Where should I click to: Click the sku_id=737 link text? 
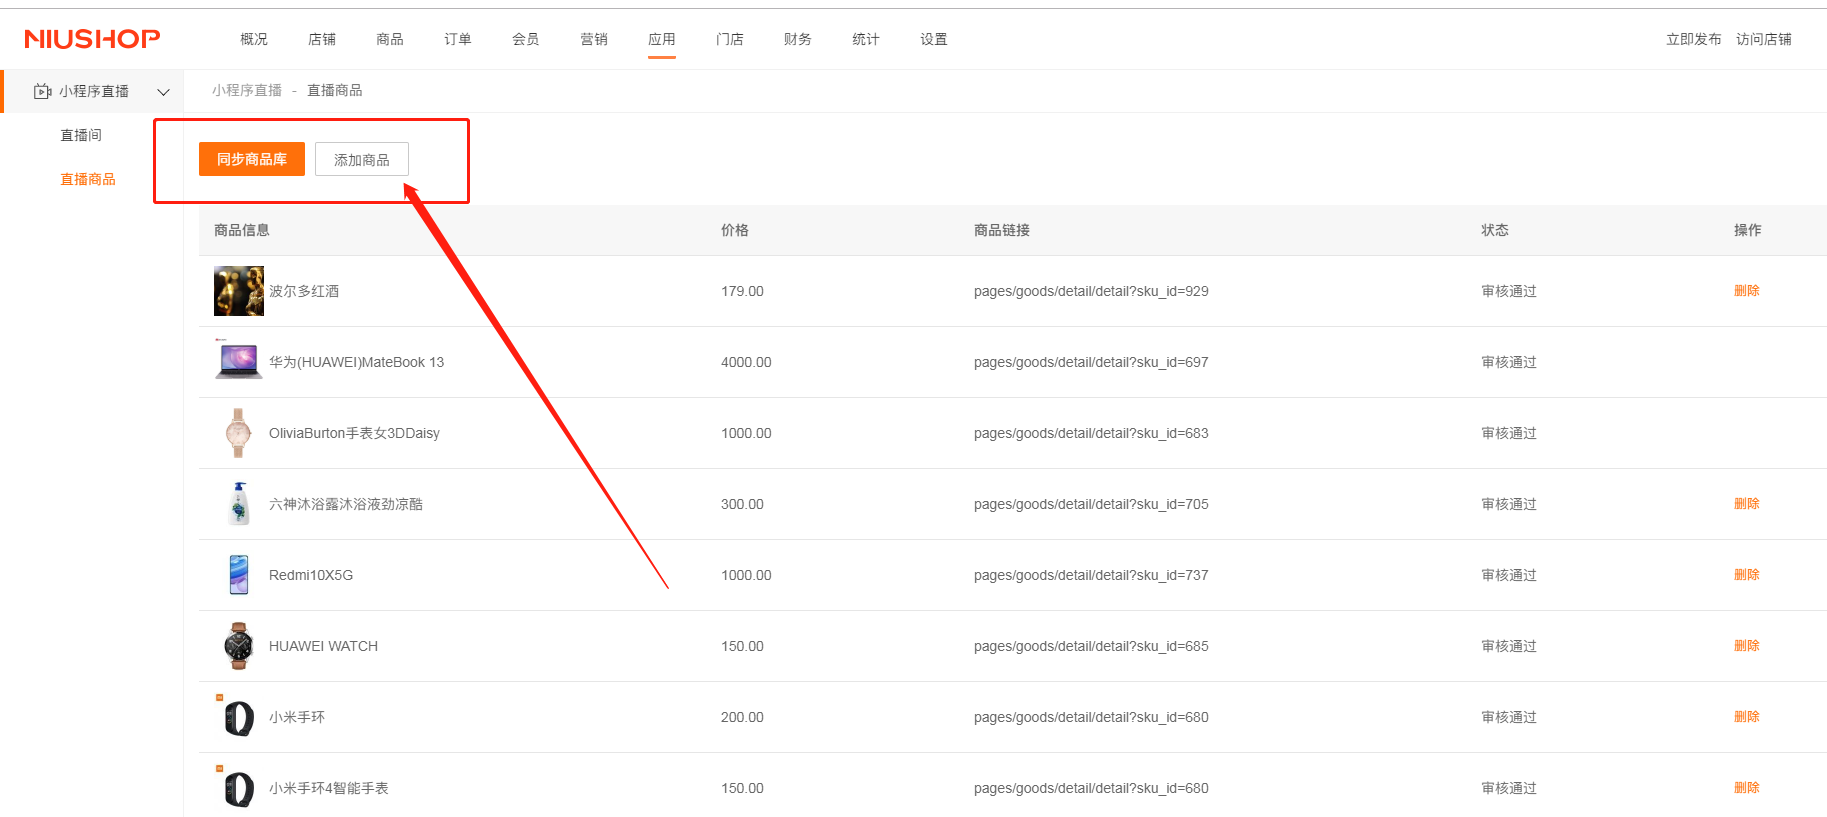(1091, 575)
